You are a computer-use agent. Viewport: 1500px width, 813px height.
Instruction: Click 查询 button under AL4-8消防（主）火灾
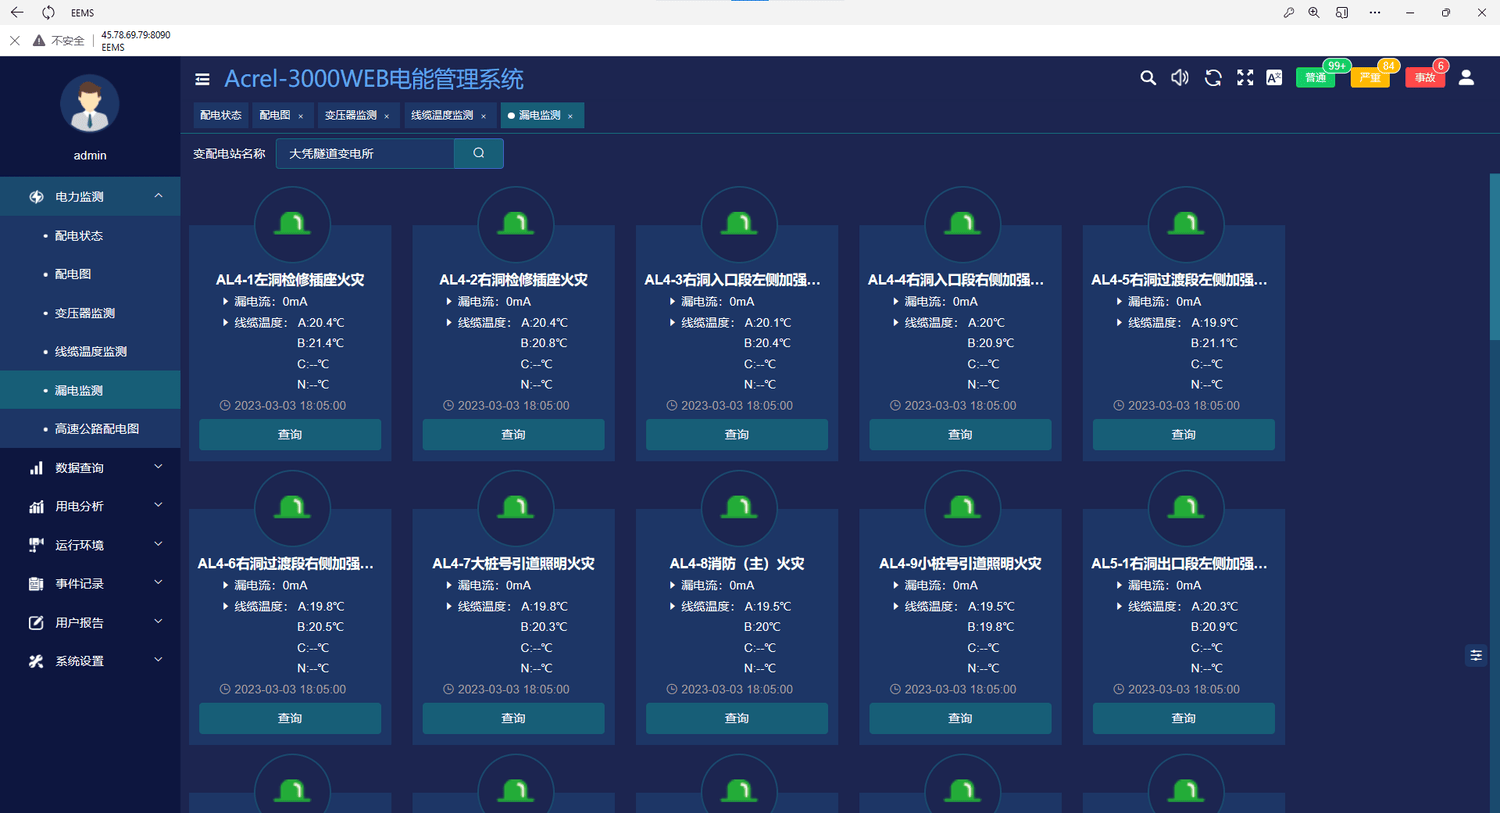[737, 718]
